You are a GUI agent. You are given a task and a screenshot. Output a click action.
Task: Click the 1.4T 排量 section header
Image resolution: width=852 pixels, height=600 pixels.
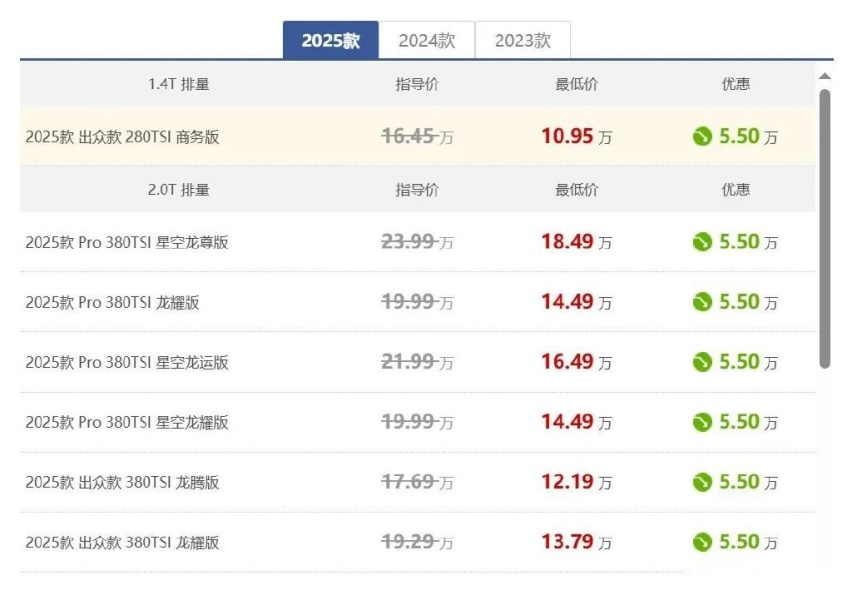pos(179,84)
